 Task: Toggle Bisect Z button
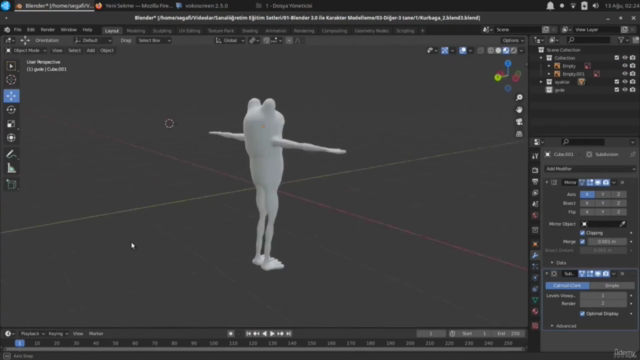point(618,203)
